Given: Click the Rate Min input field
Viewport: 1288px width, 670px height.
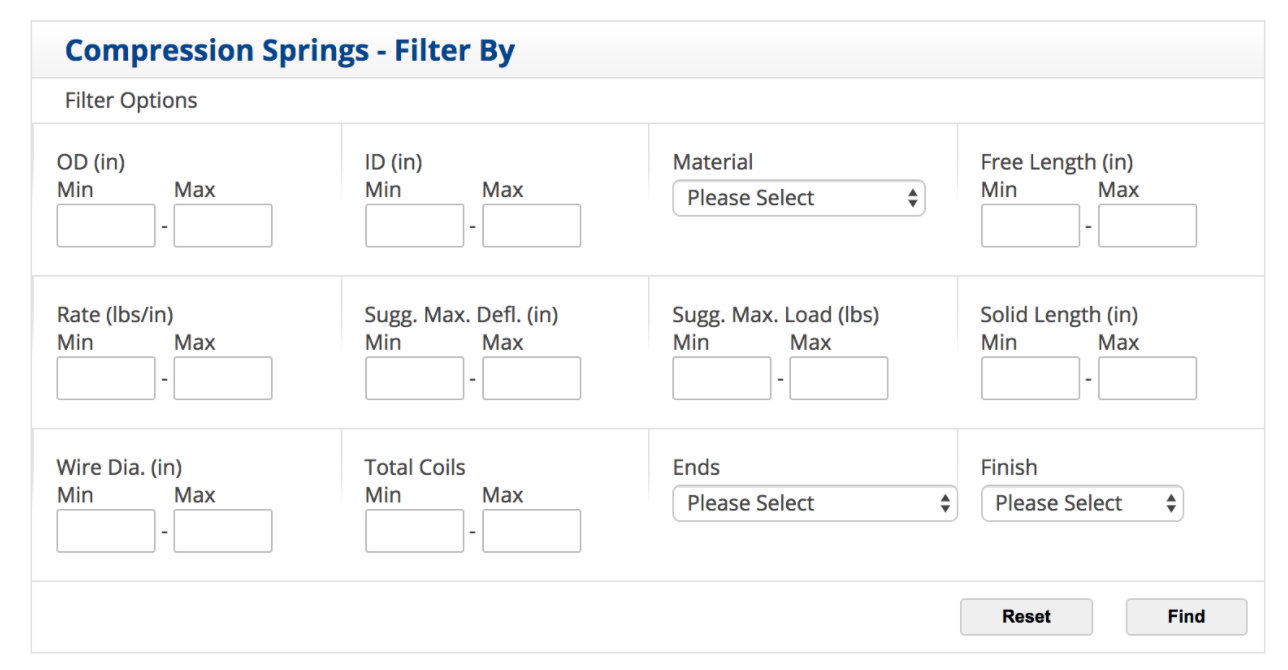Looking at the screenshot, I should click(x=106, y=378).
